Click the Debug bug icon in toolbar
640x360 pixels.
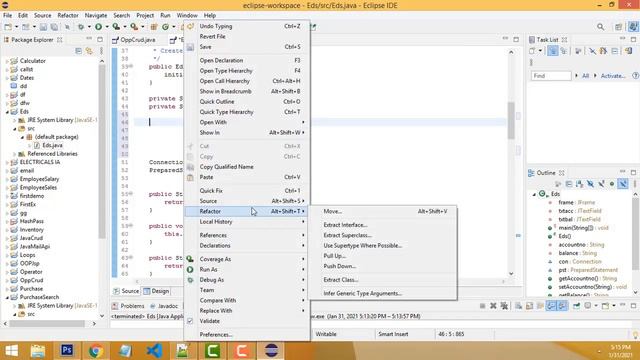(x=81, y=27)
